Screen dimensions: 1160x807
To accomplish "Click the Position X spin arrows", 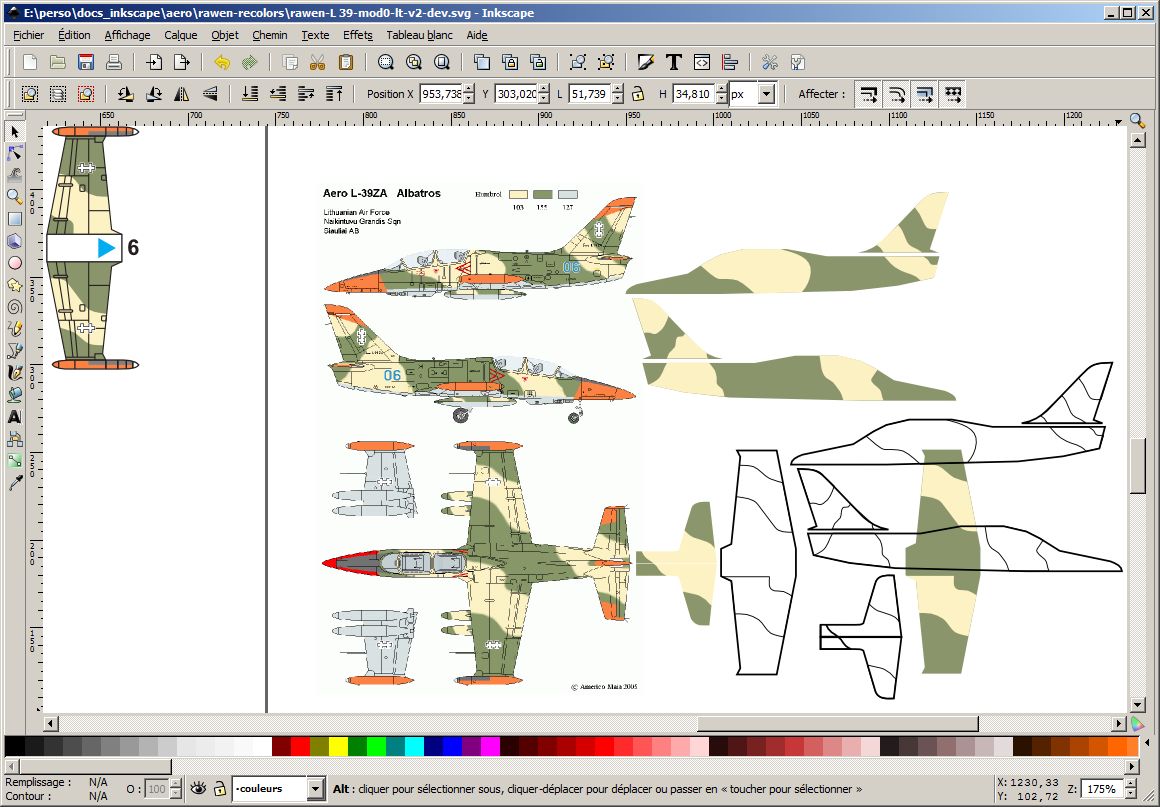I will pyautogui.click(x=468, y=94).
